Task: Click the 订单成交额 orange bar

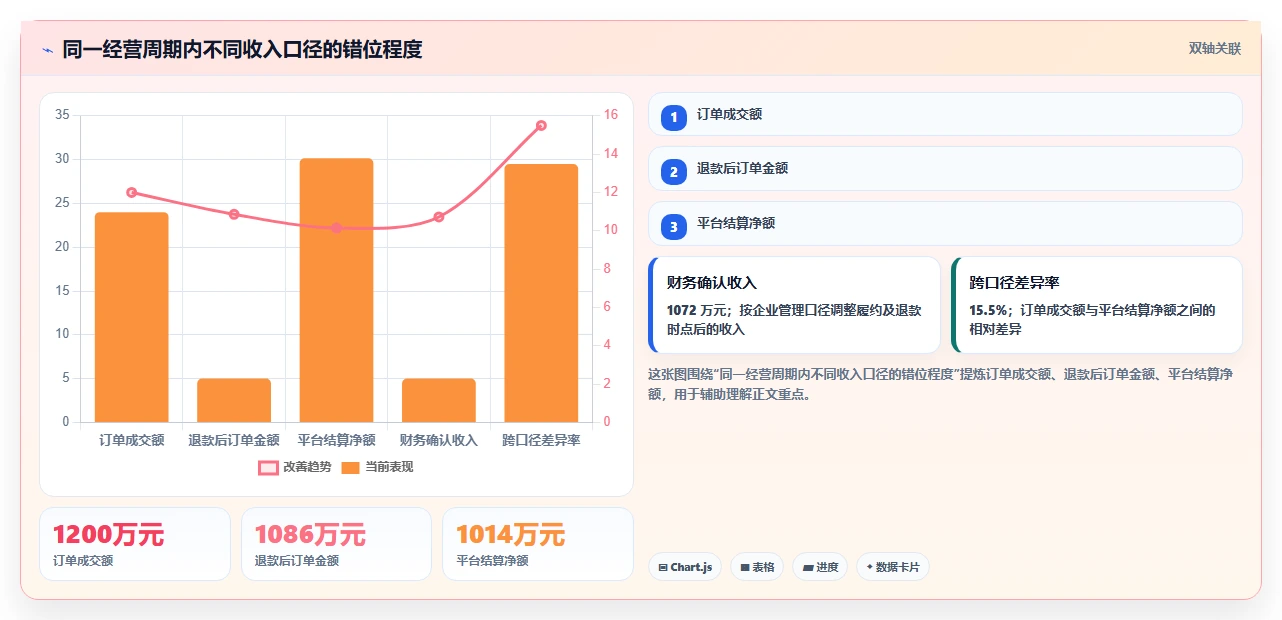Action: click(131, 317)
